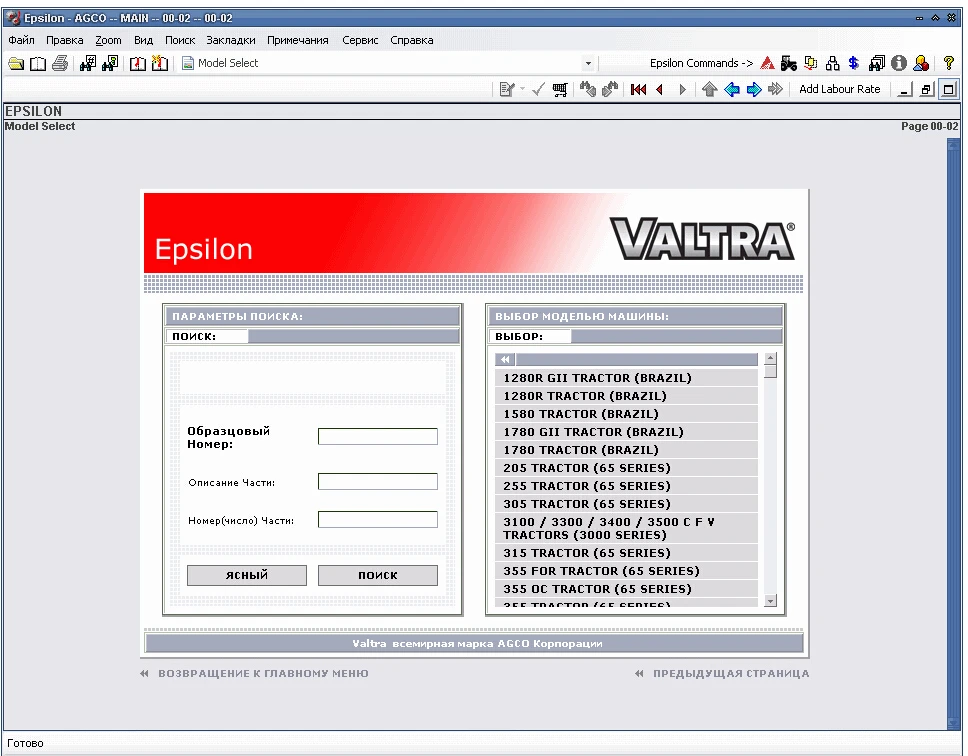Open the Правка menu
This screenshot has width=968, height=756.
[x=64, y=40]
